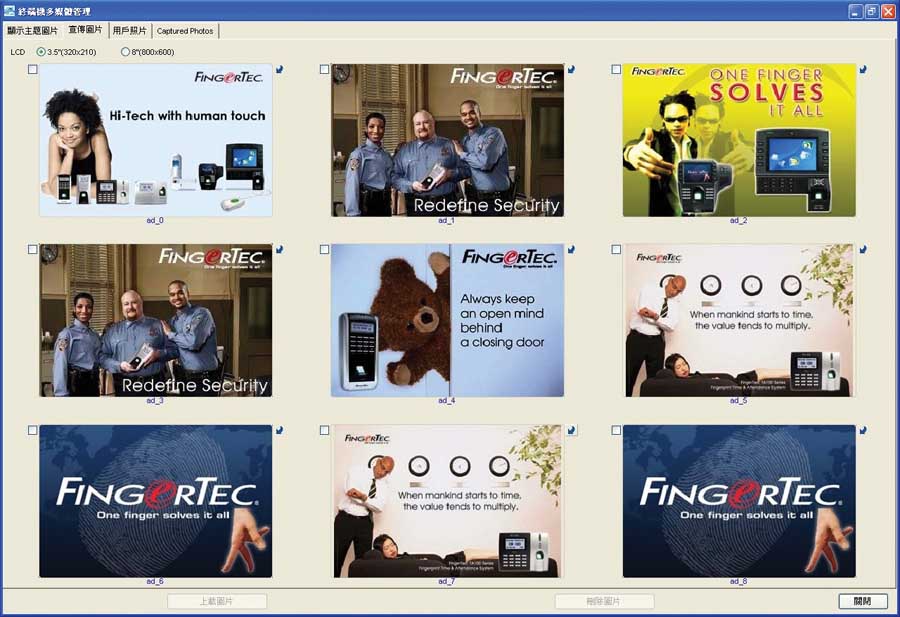Click the ad_8 caption label

pos(739,581)
